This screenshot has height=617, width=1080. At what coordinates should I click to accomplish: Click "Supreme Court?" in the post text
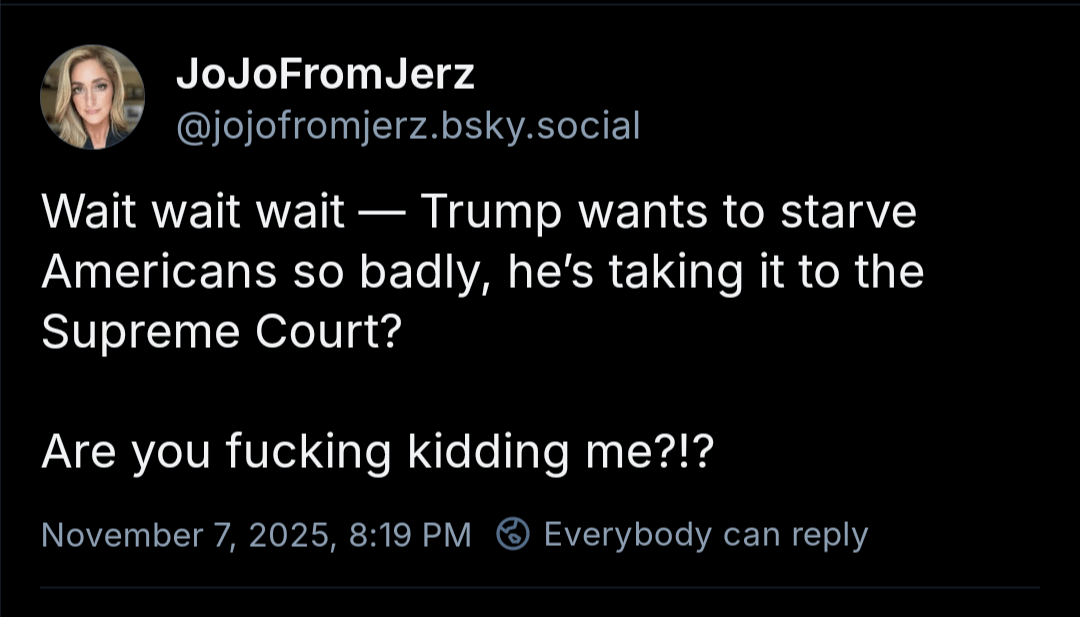click(220, 333)
